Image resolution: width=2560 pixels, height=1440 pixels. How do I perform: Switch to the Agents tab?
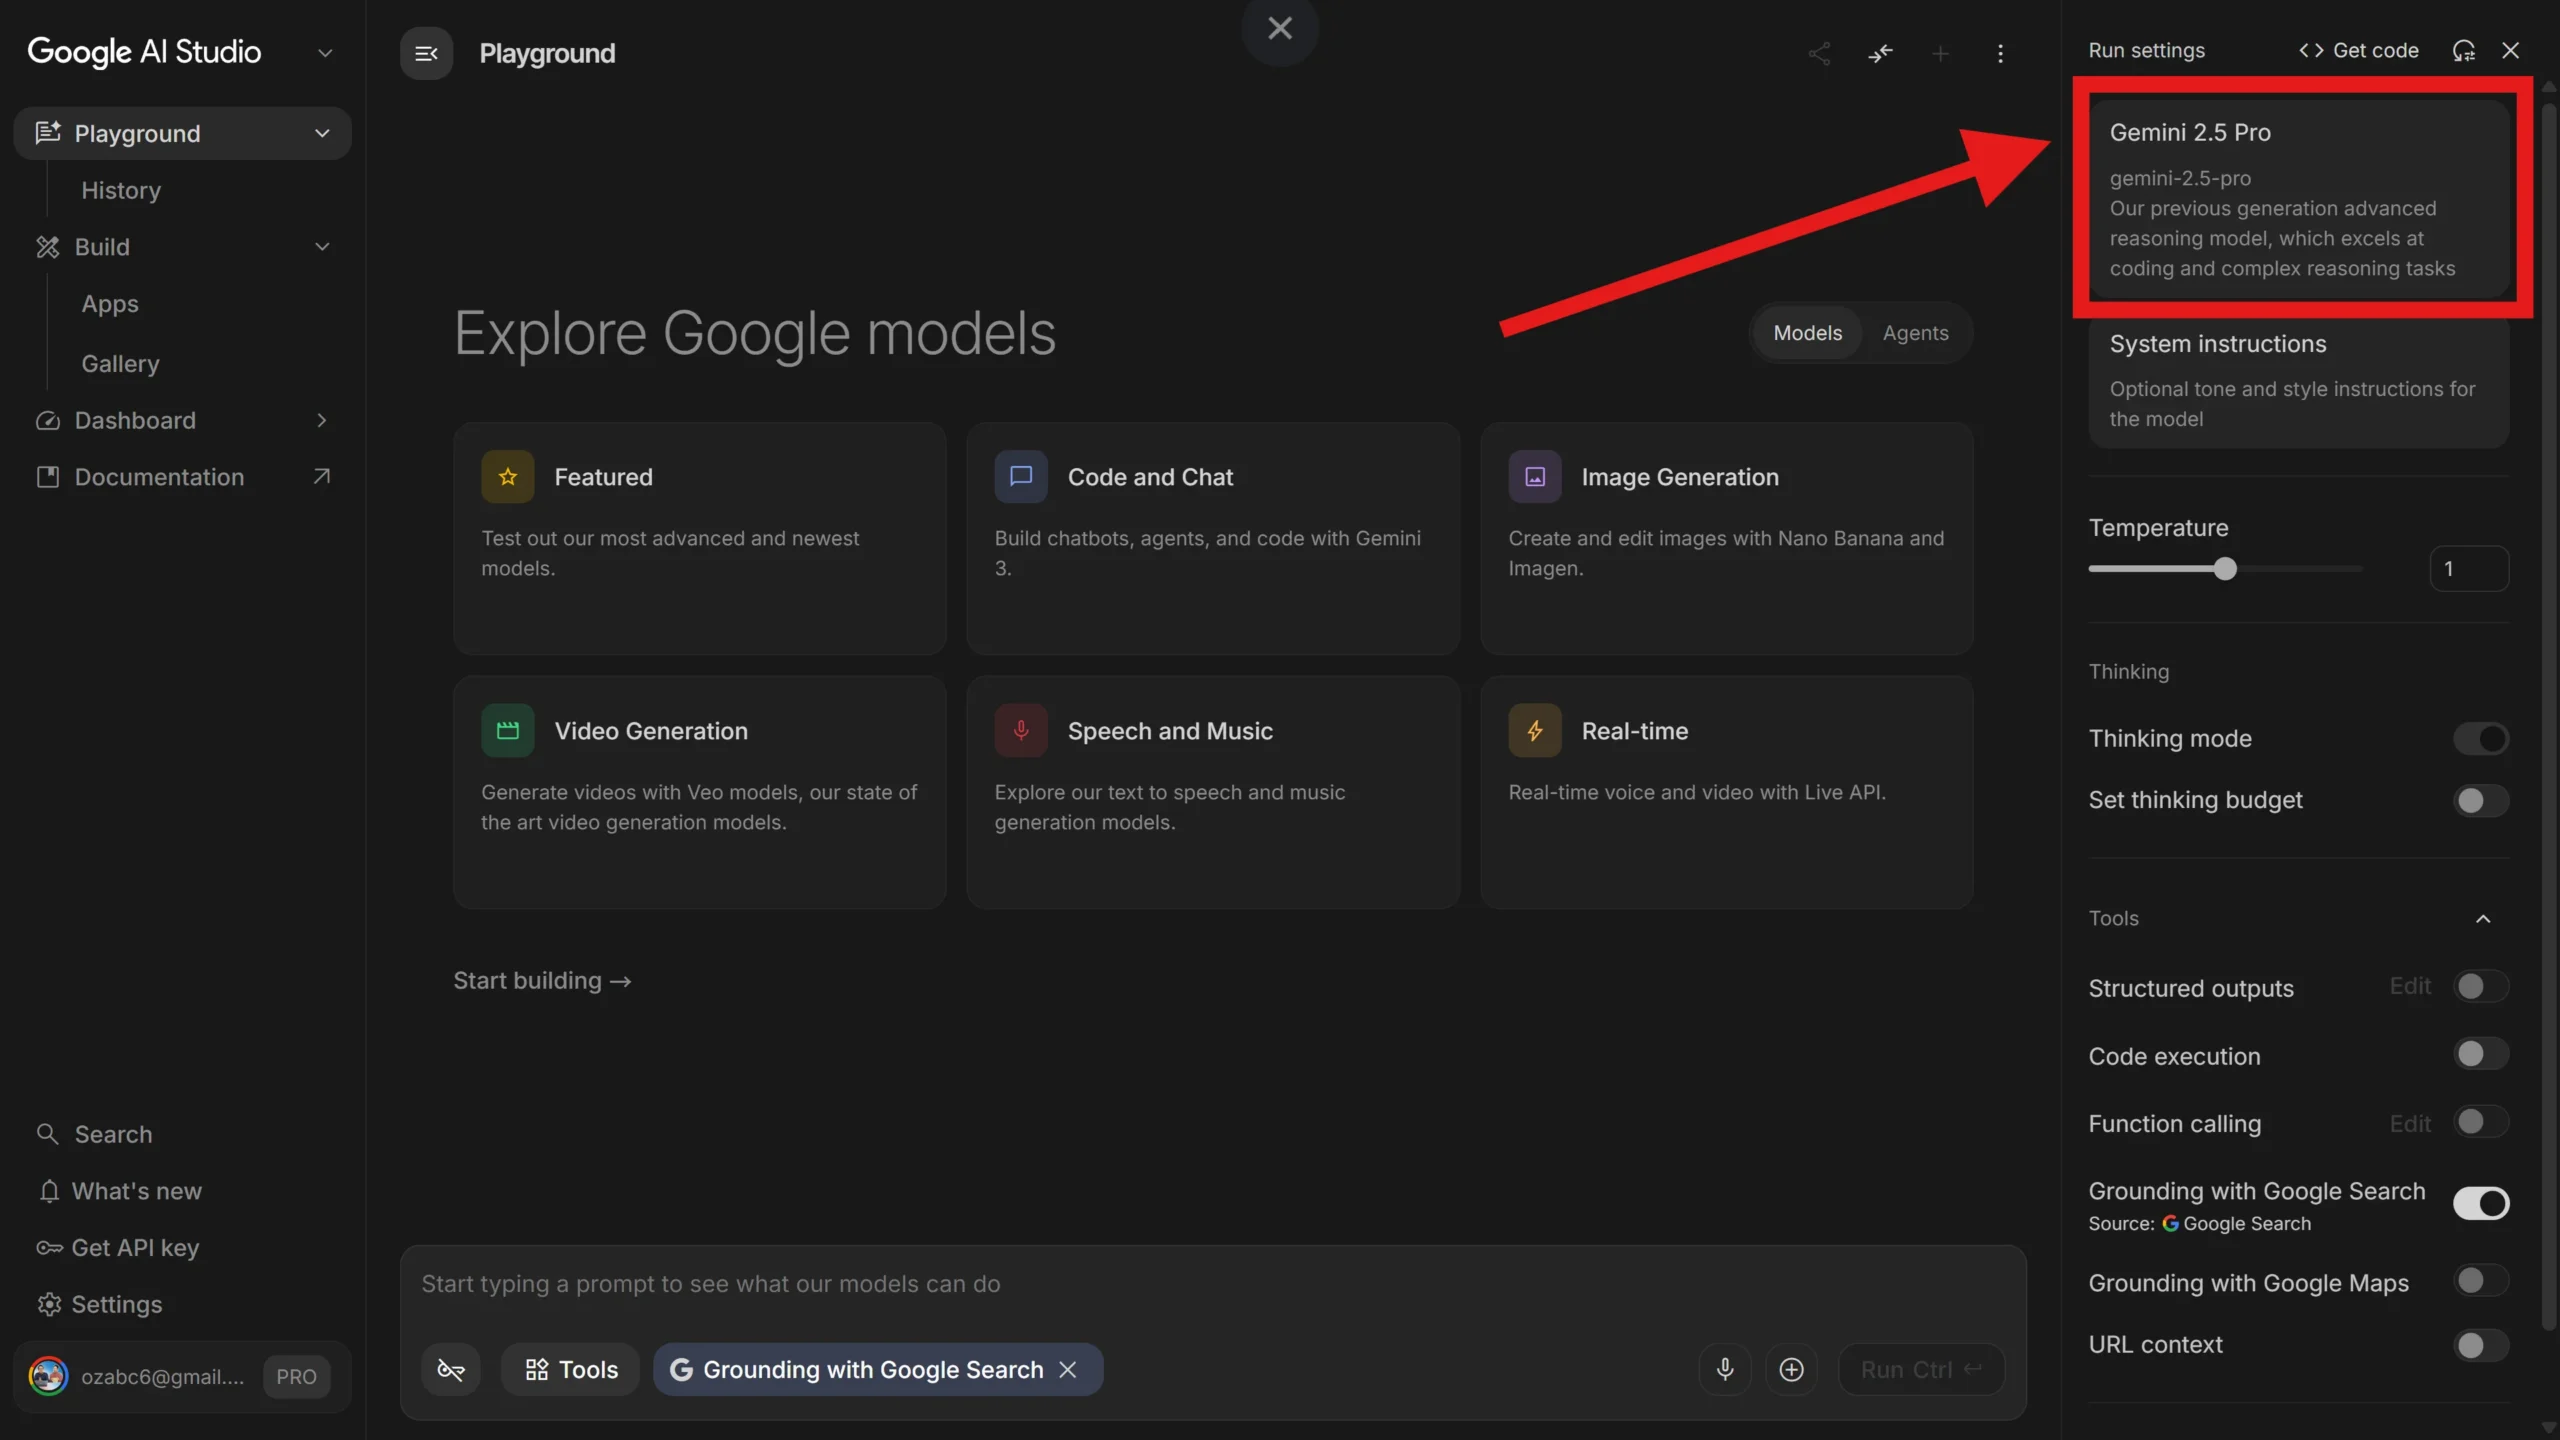1915,333
